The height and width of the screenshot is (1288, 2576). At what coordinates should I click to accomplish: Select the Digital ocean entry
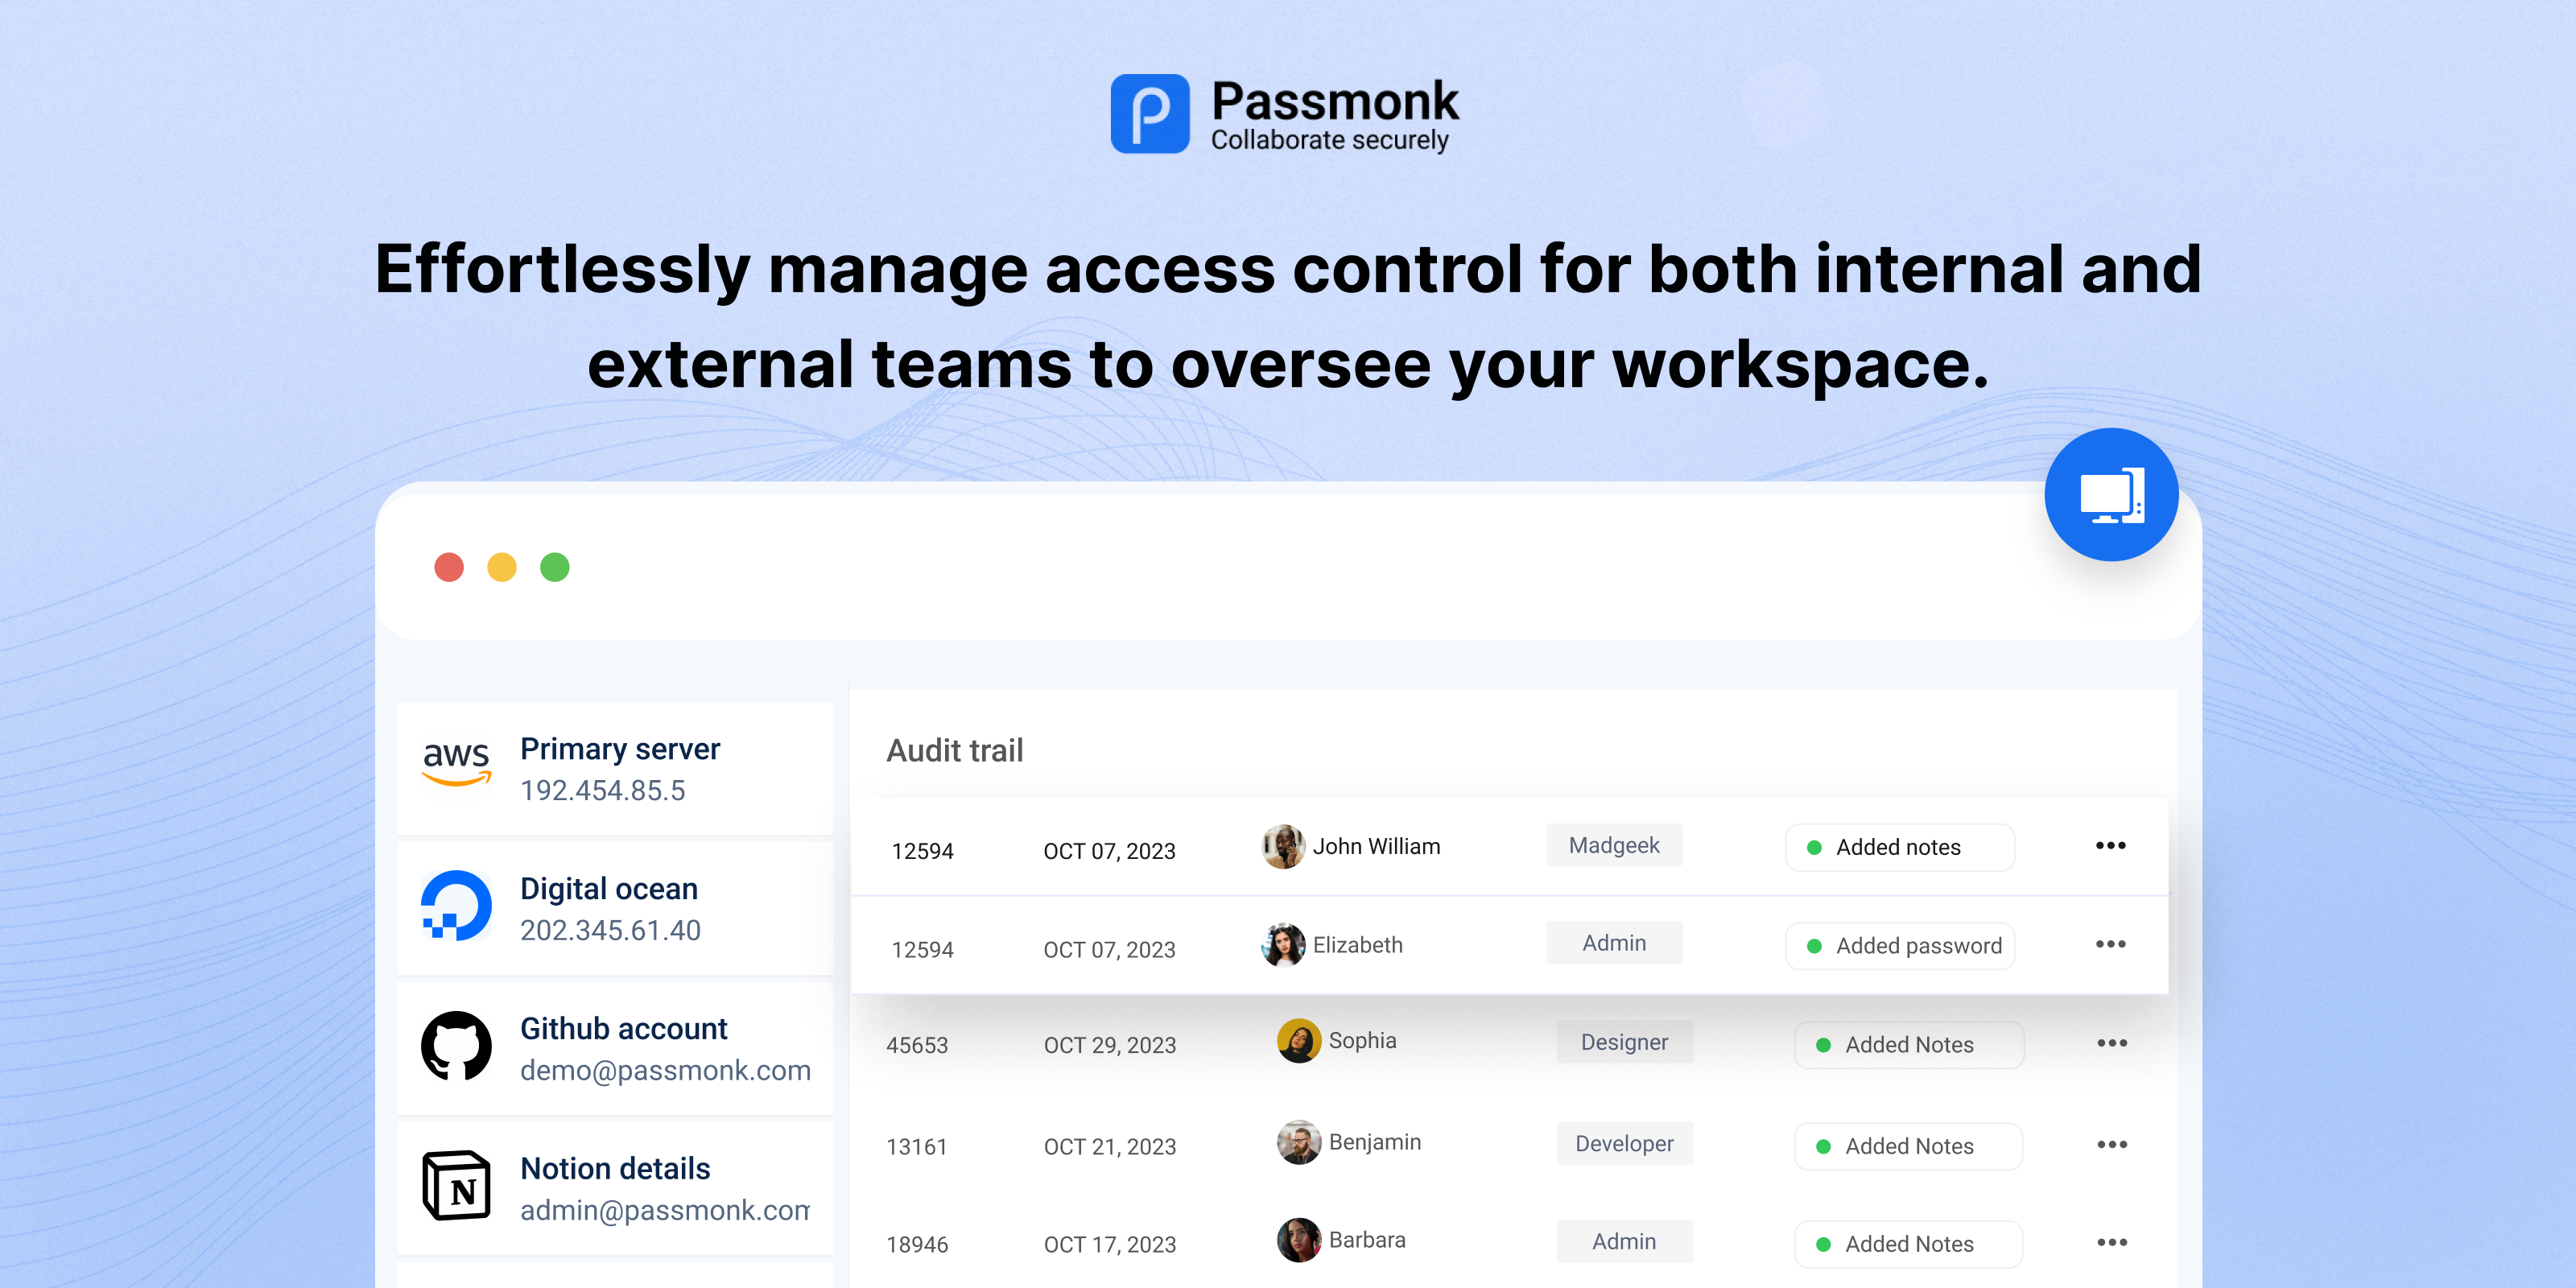[615, 908]
